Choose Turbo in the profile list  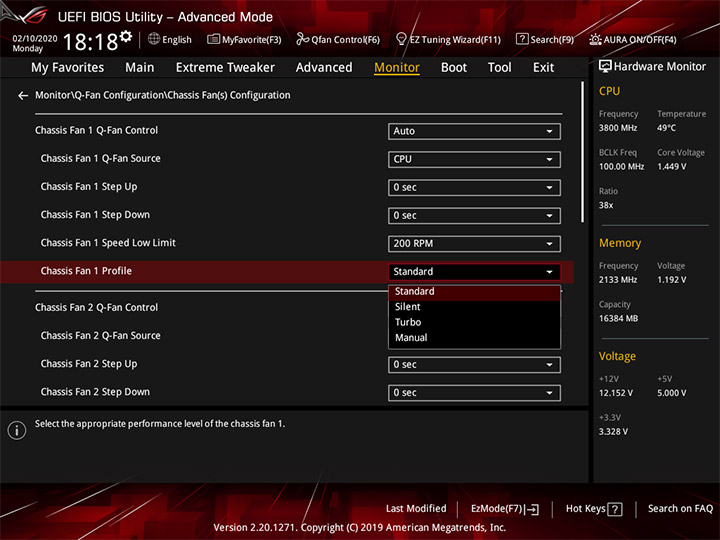click(x=474, y=322)
